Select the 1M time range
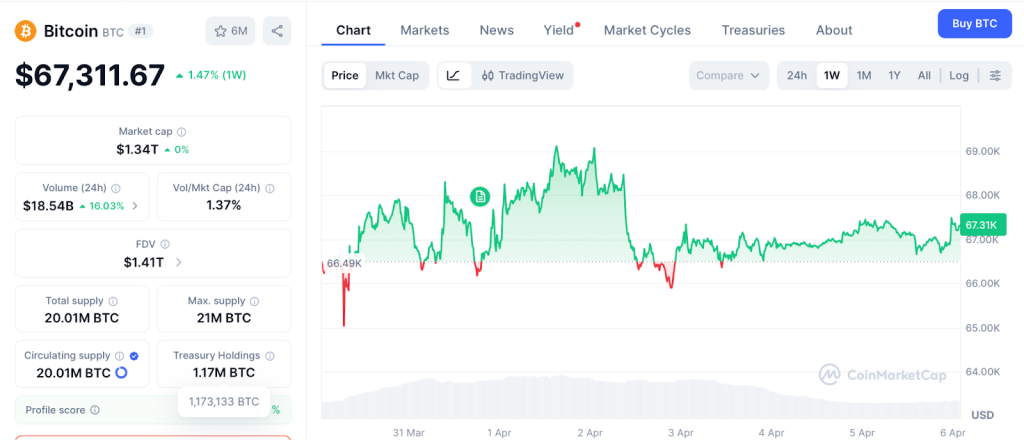Screen dimensions: 1024x440 coord(864,76)
